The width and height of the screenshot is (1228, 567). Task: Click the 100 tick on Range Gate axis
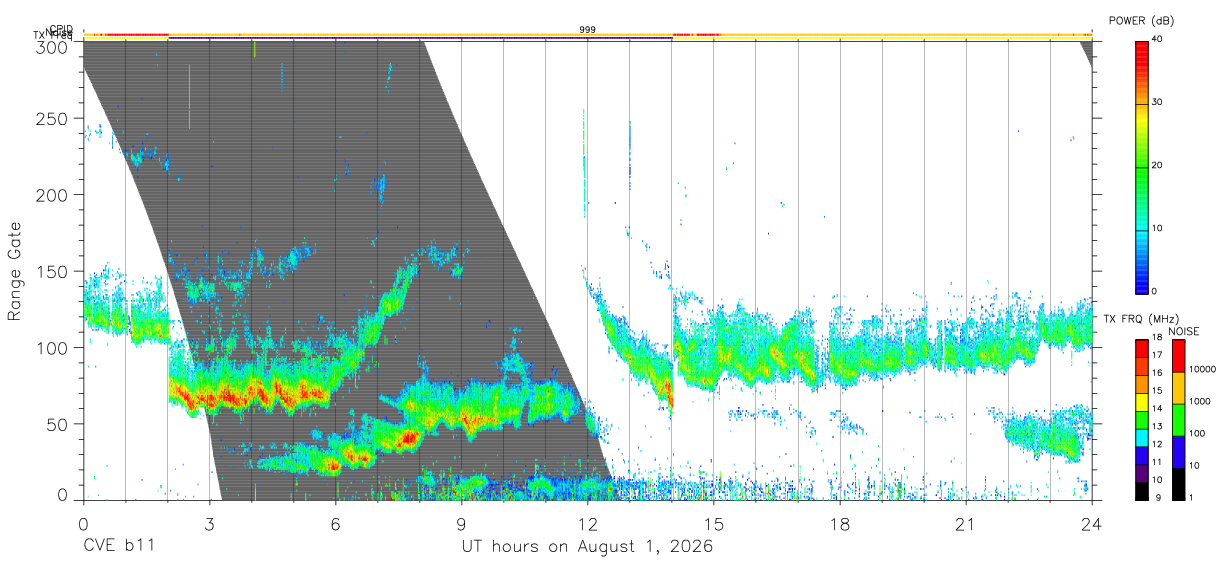click(x=53, y=347)
